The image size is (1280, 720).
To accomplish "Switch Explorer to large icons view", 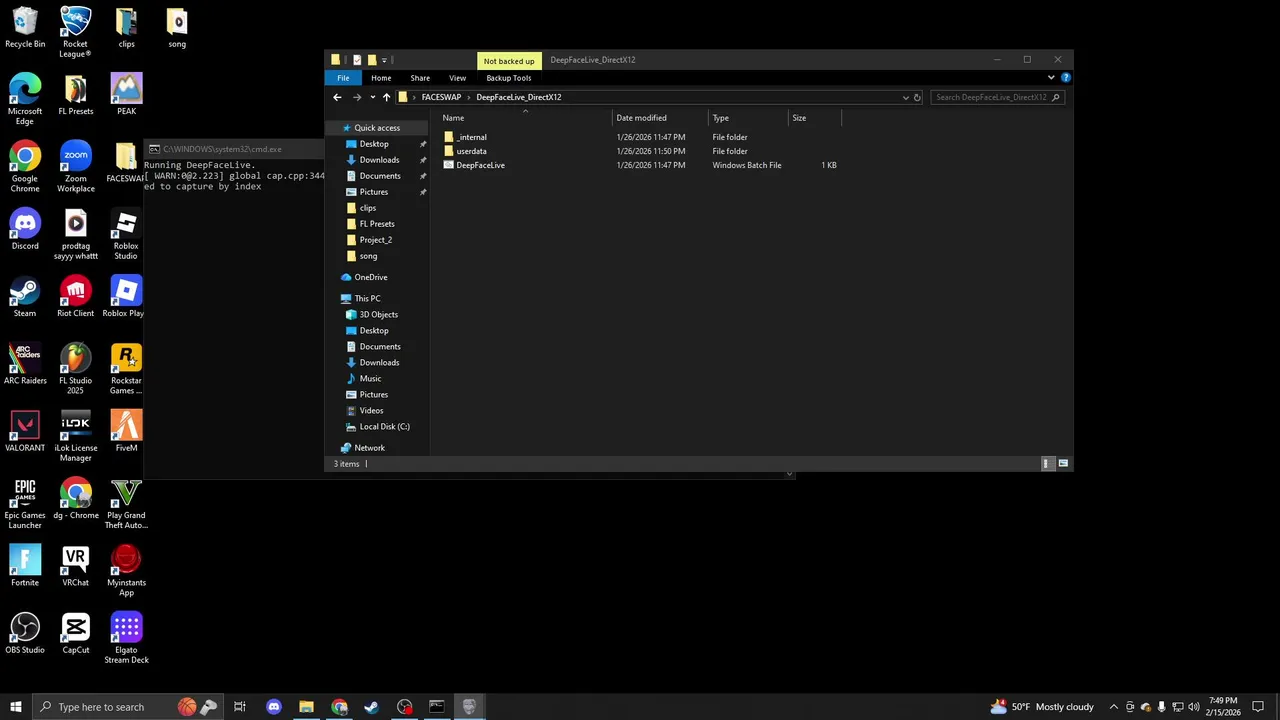I will pos(1063,463).
